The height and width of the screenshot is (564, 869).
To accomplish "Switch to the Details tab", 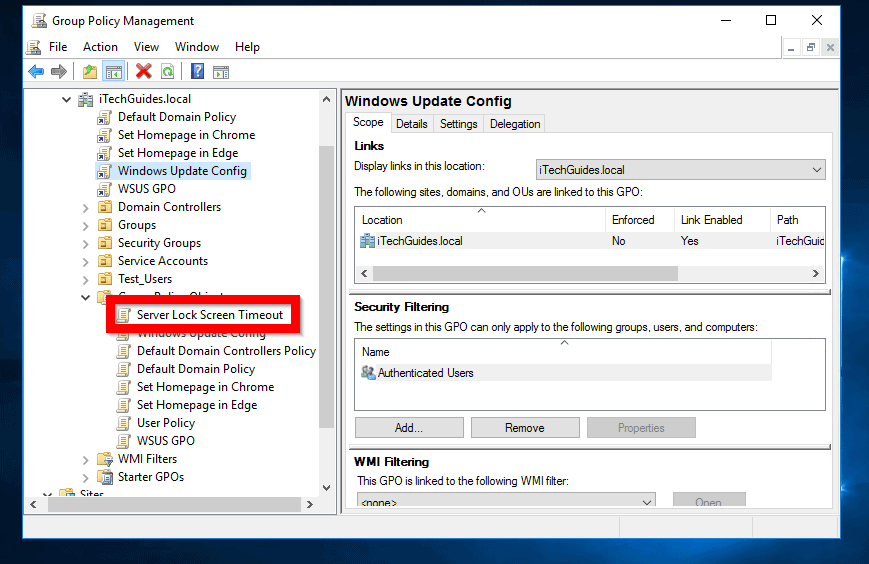I will (412, 124).
